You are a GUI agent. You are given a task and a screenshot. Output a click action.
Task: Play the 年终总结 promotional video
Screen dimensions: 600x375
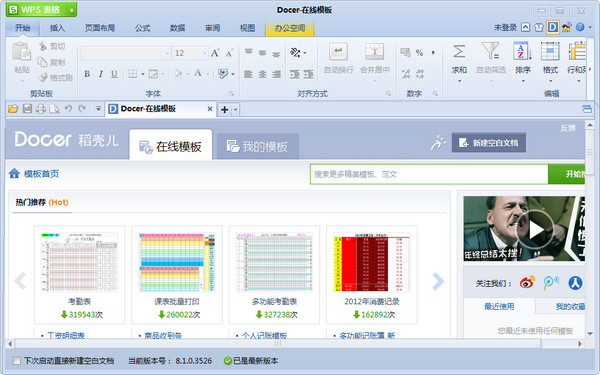pos(534,229)
